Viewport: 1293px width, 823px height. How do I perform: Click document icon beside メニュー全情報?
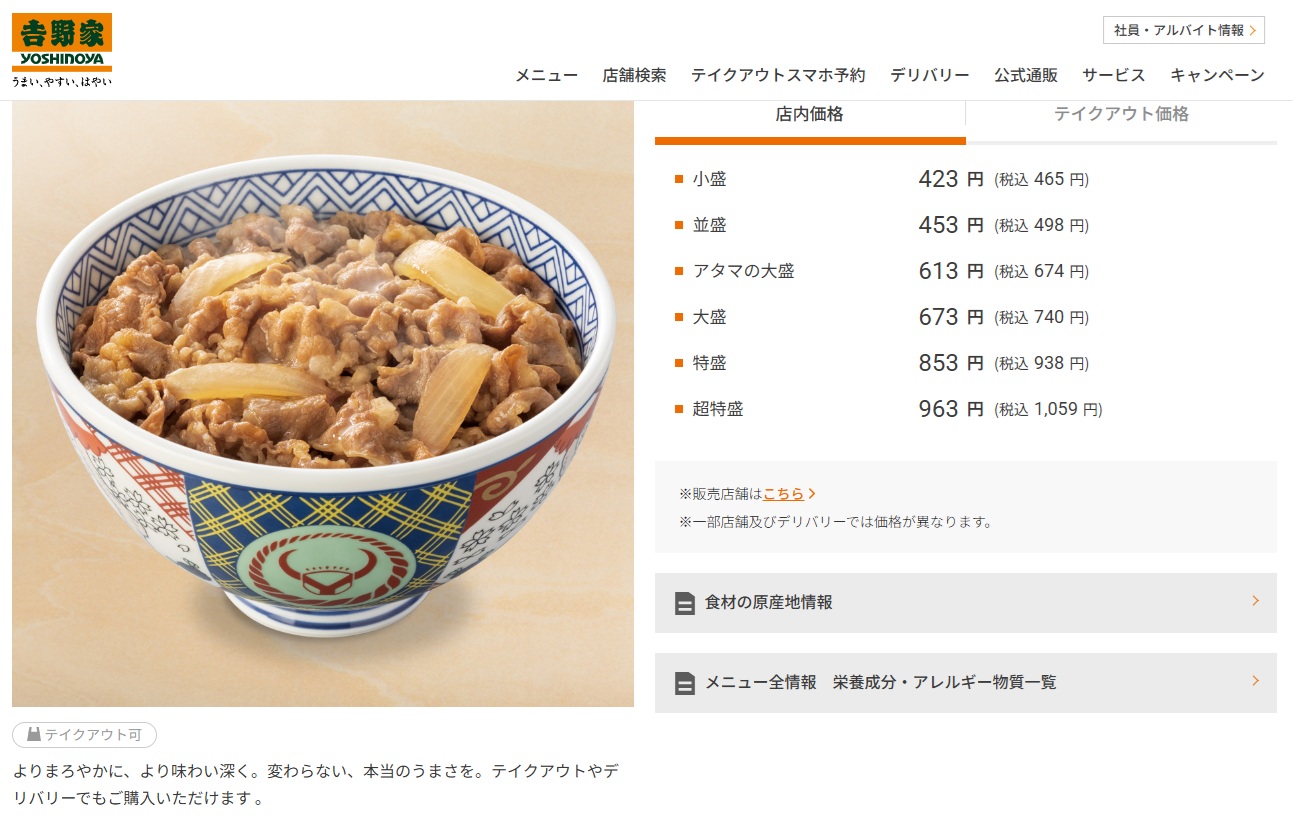[685, 683]
